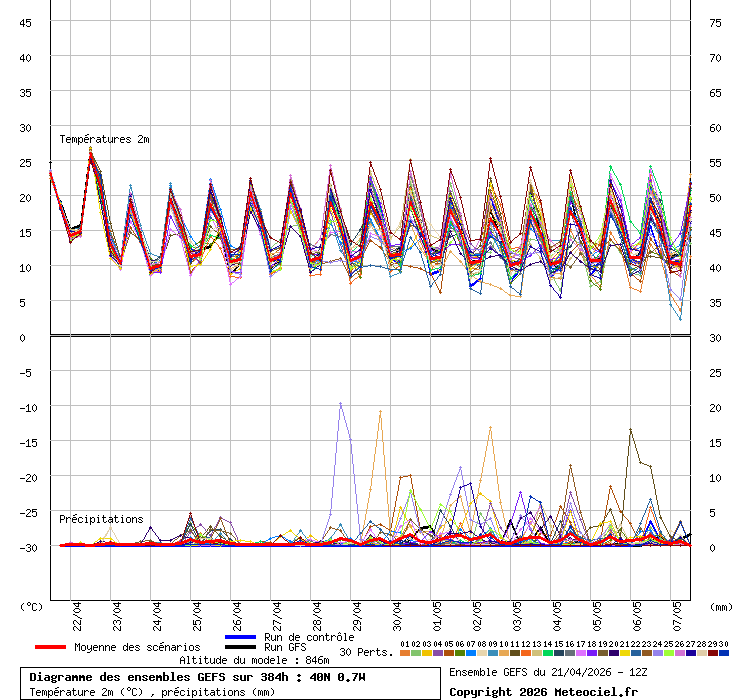This screenshot has height=700, width=740.
Task: Click the 'Ensemble GEFS du 21/04/2026 - 12Z' text
Action: [x=550, y=672]
